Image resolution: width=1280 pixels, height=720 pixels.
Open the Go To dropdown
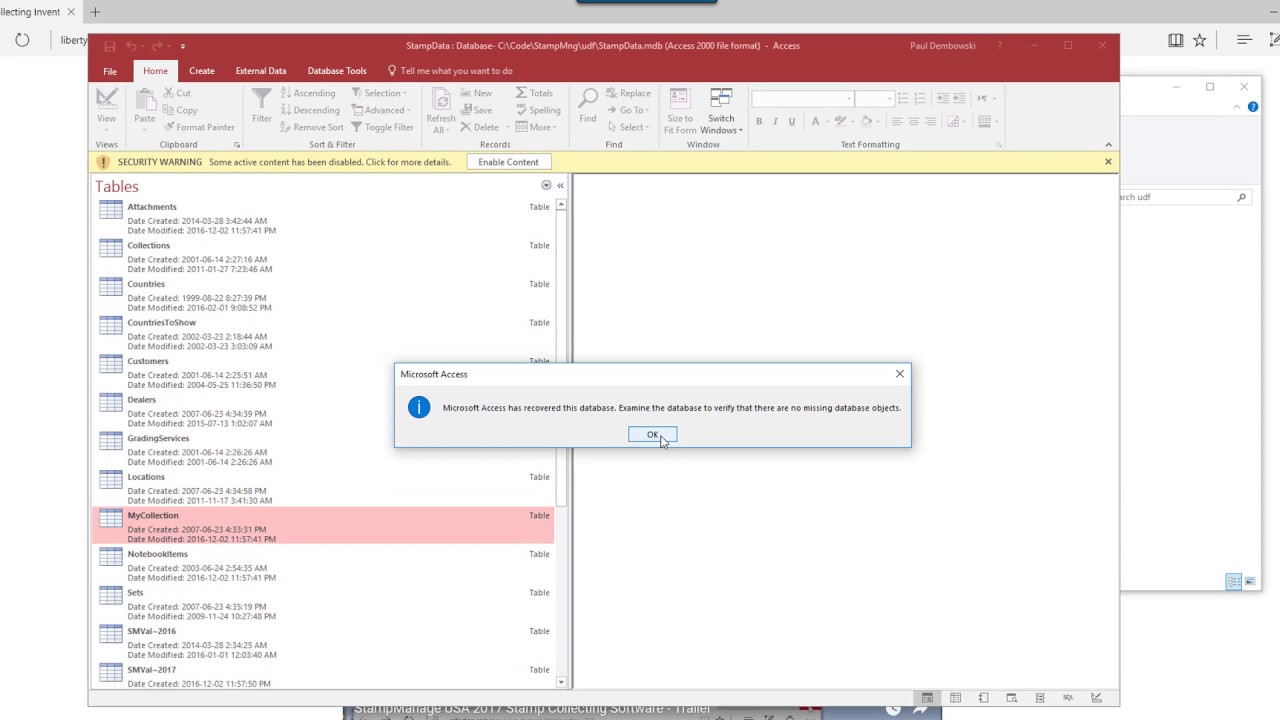tap(628, 110)
